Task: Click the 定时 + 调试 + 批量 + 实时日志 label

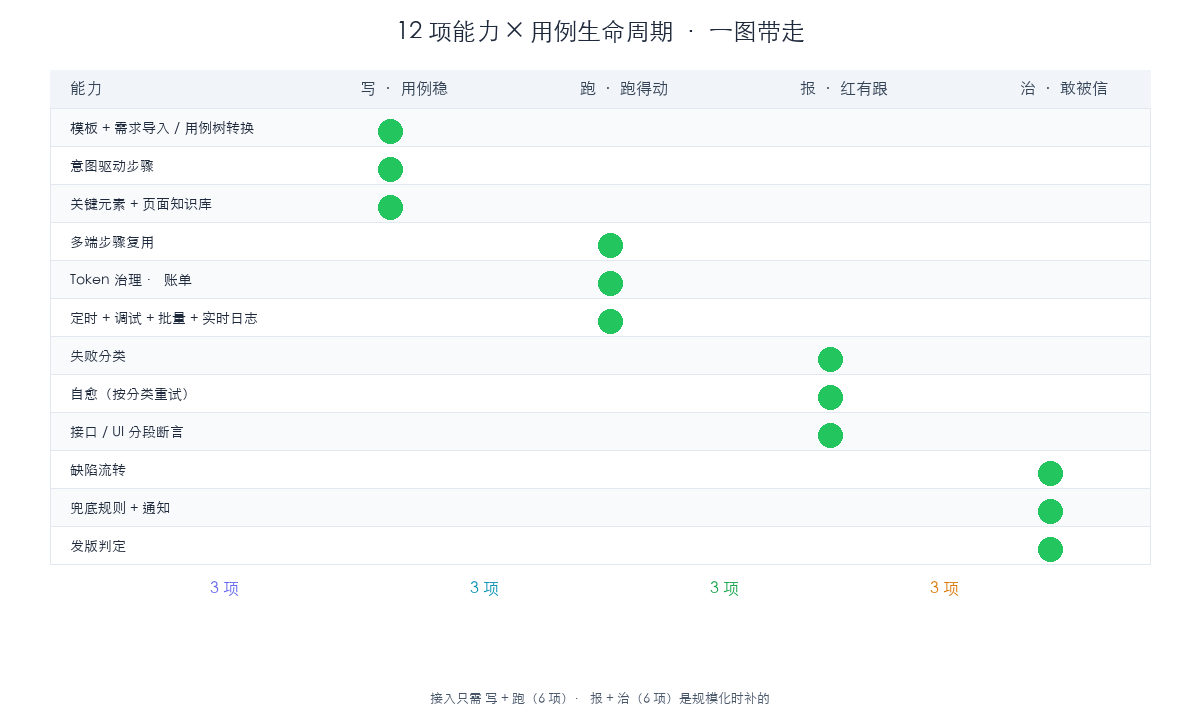Action: pos(164,318)
